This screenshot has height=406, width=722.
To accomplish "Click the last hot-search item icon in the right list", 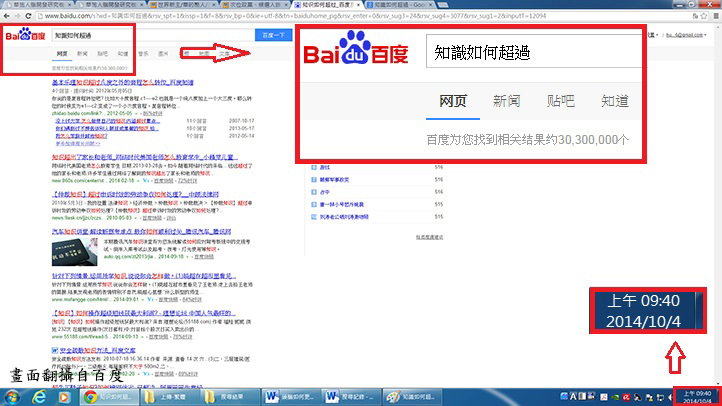I will tap(314, 216).
